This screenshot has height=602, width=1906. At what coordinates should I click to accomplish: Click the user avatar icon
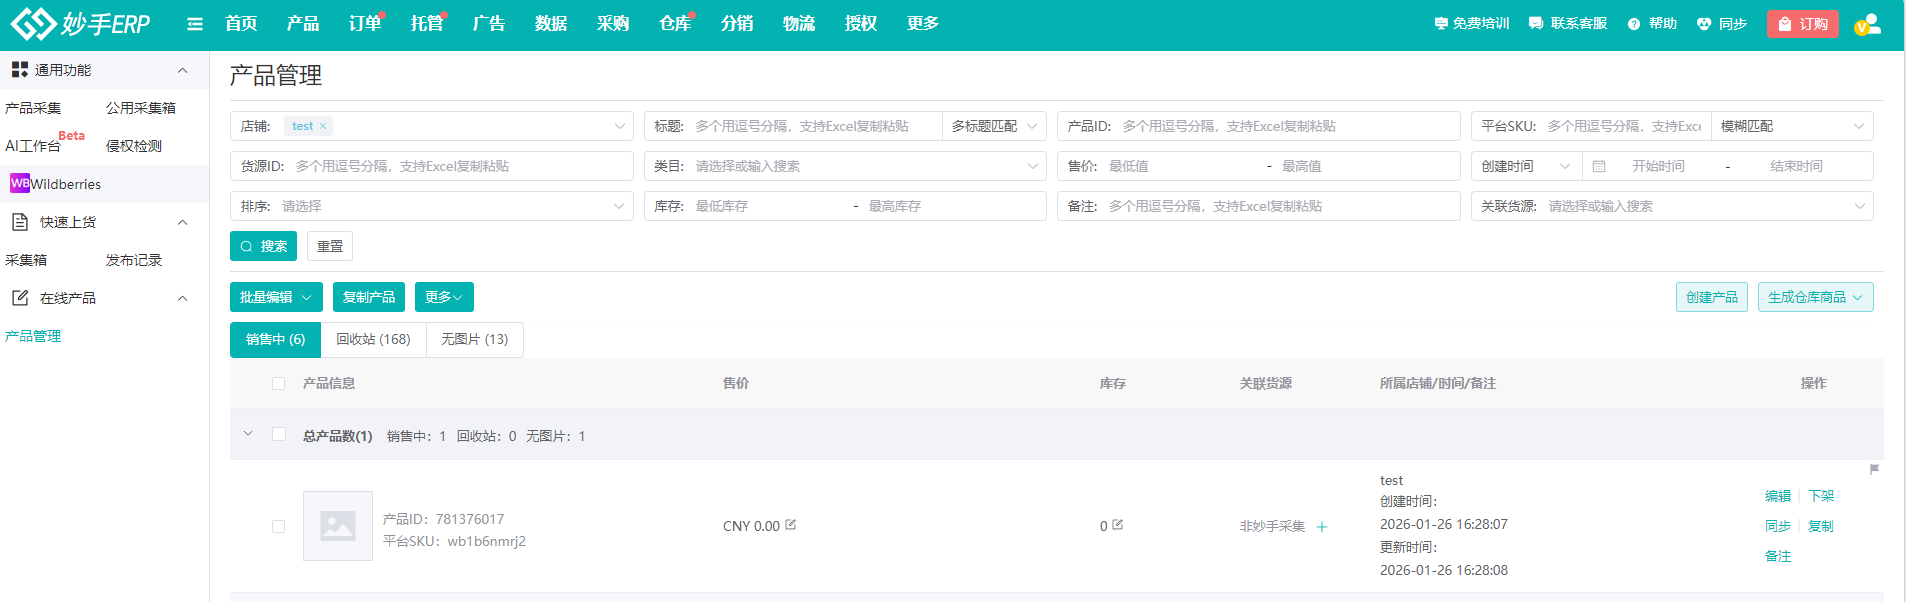pyautogui.click(x=1866, y=24)
